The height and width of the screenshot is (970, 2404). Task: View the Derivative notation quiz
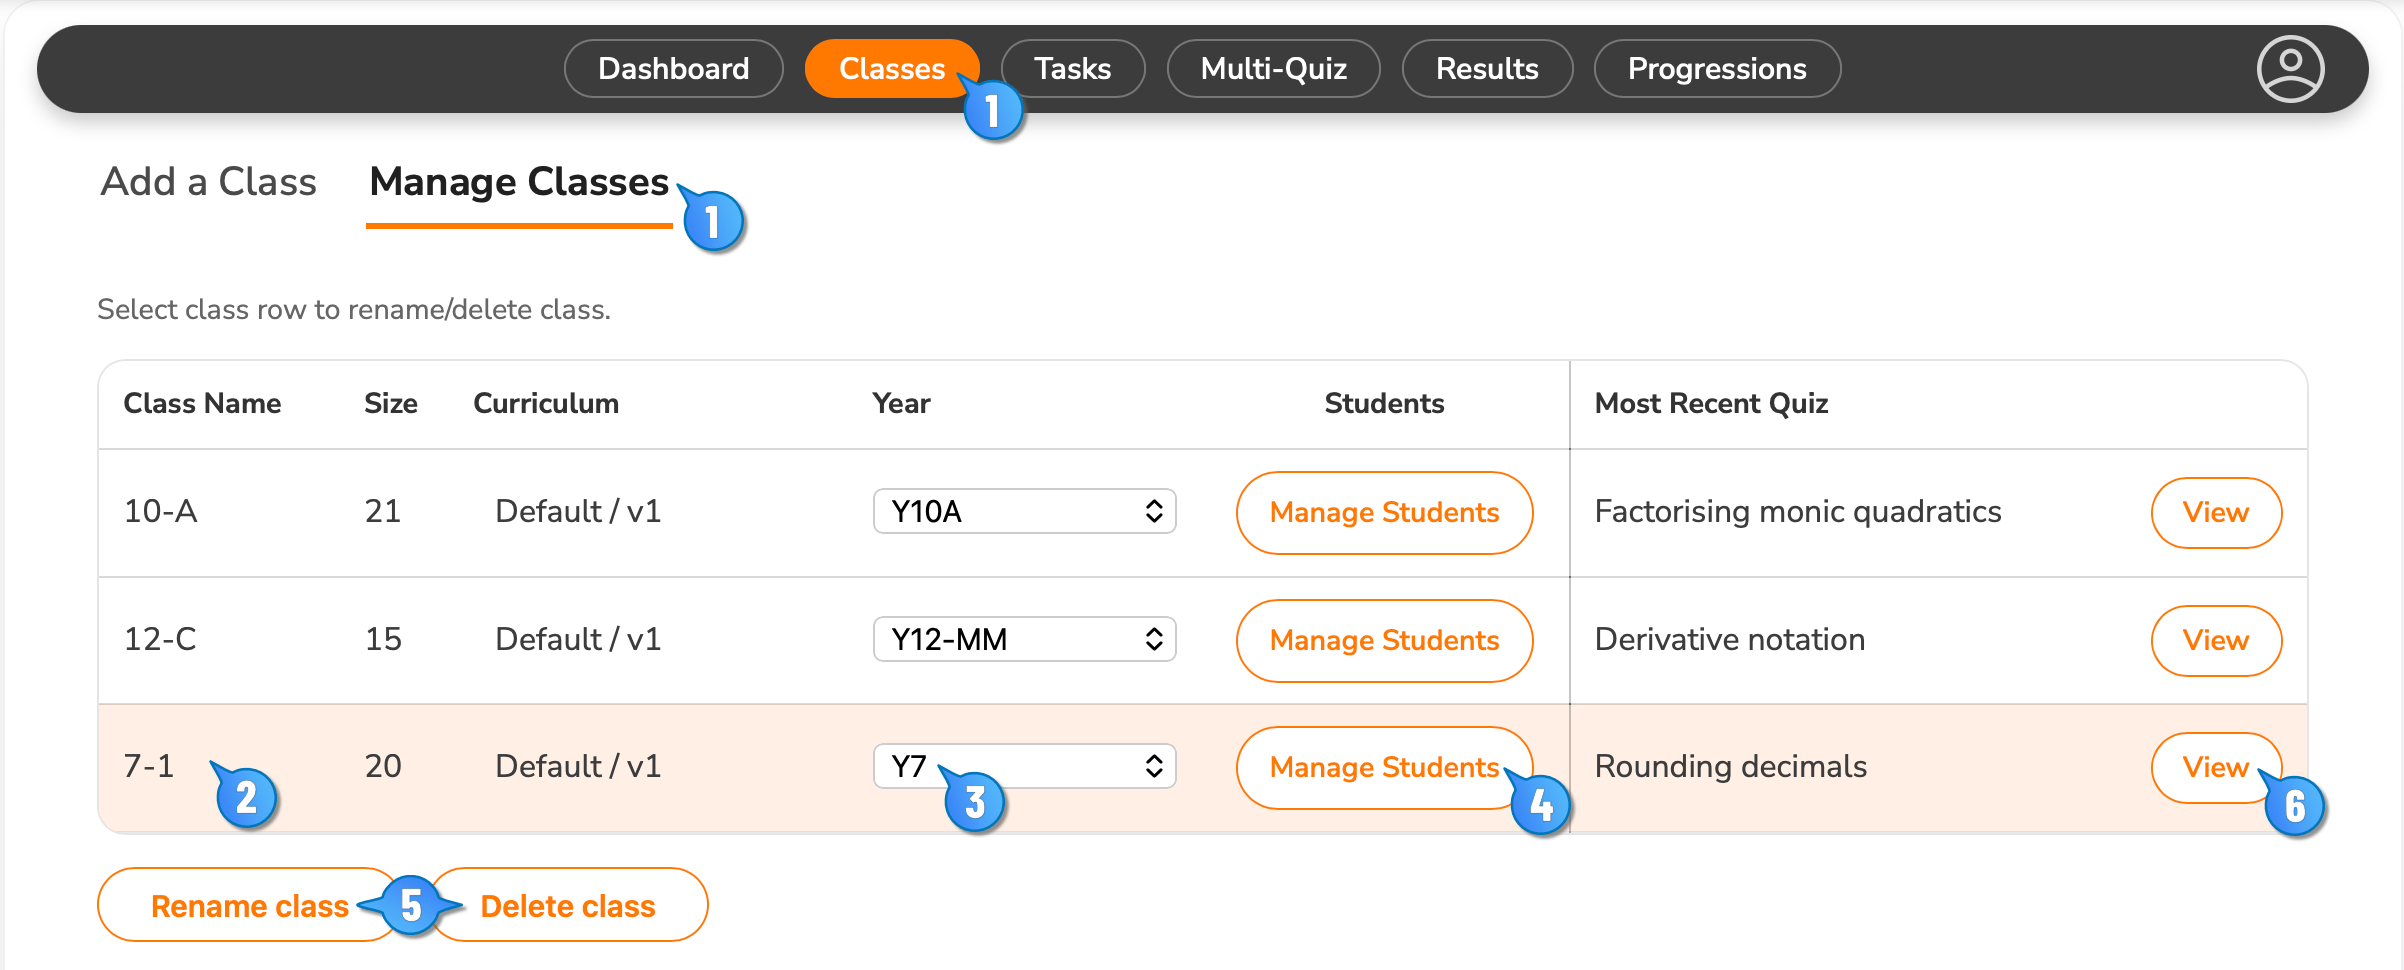(x=2216, y=641)
